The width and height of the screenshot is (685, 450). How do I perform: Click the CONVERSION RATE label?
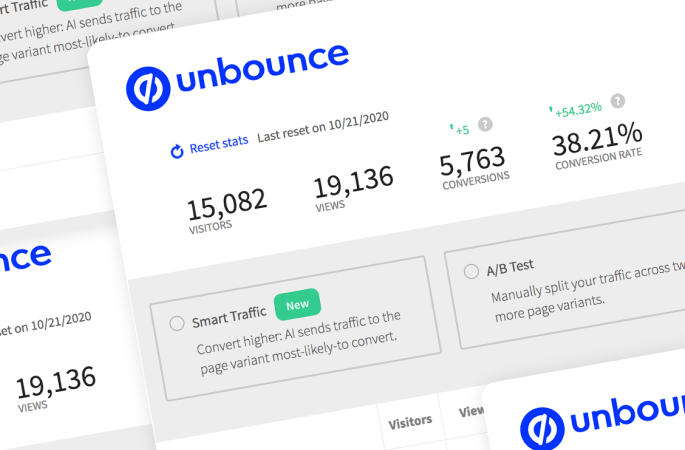[599, 159]
